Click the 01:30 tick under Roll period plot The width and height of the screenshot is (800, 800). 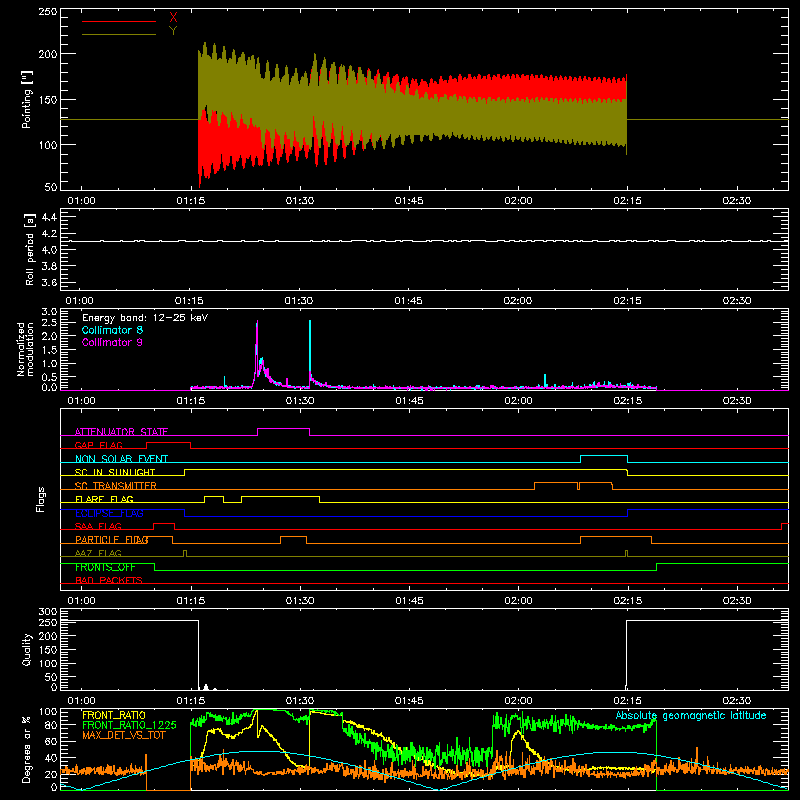coord(298,301)
